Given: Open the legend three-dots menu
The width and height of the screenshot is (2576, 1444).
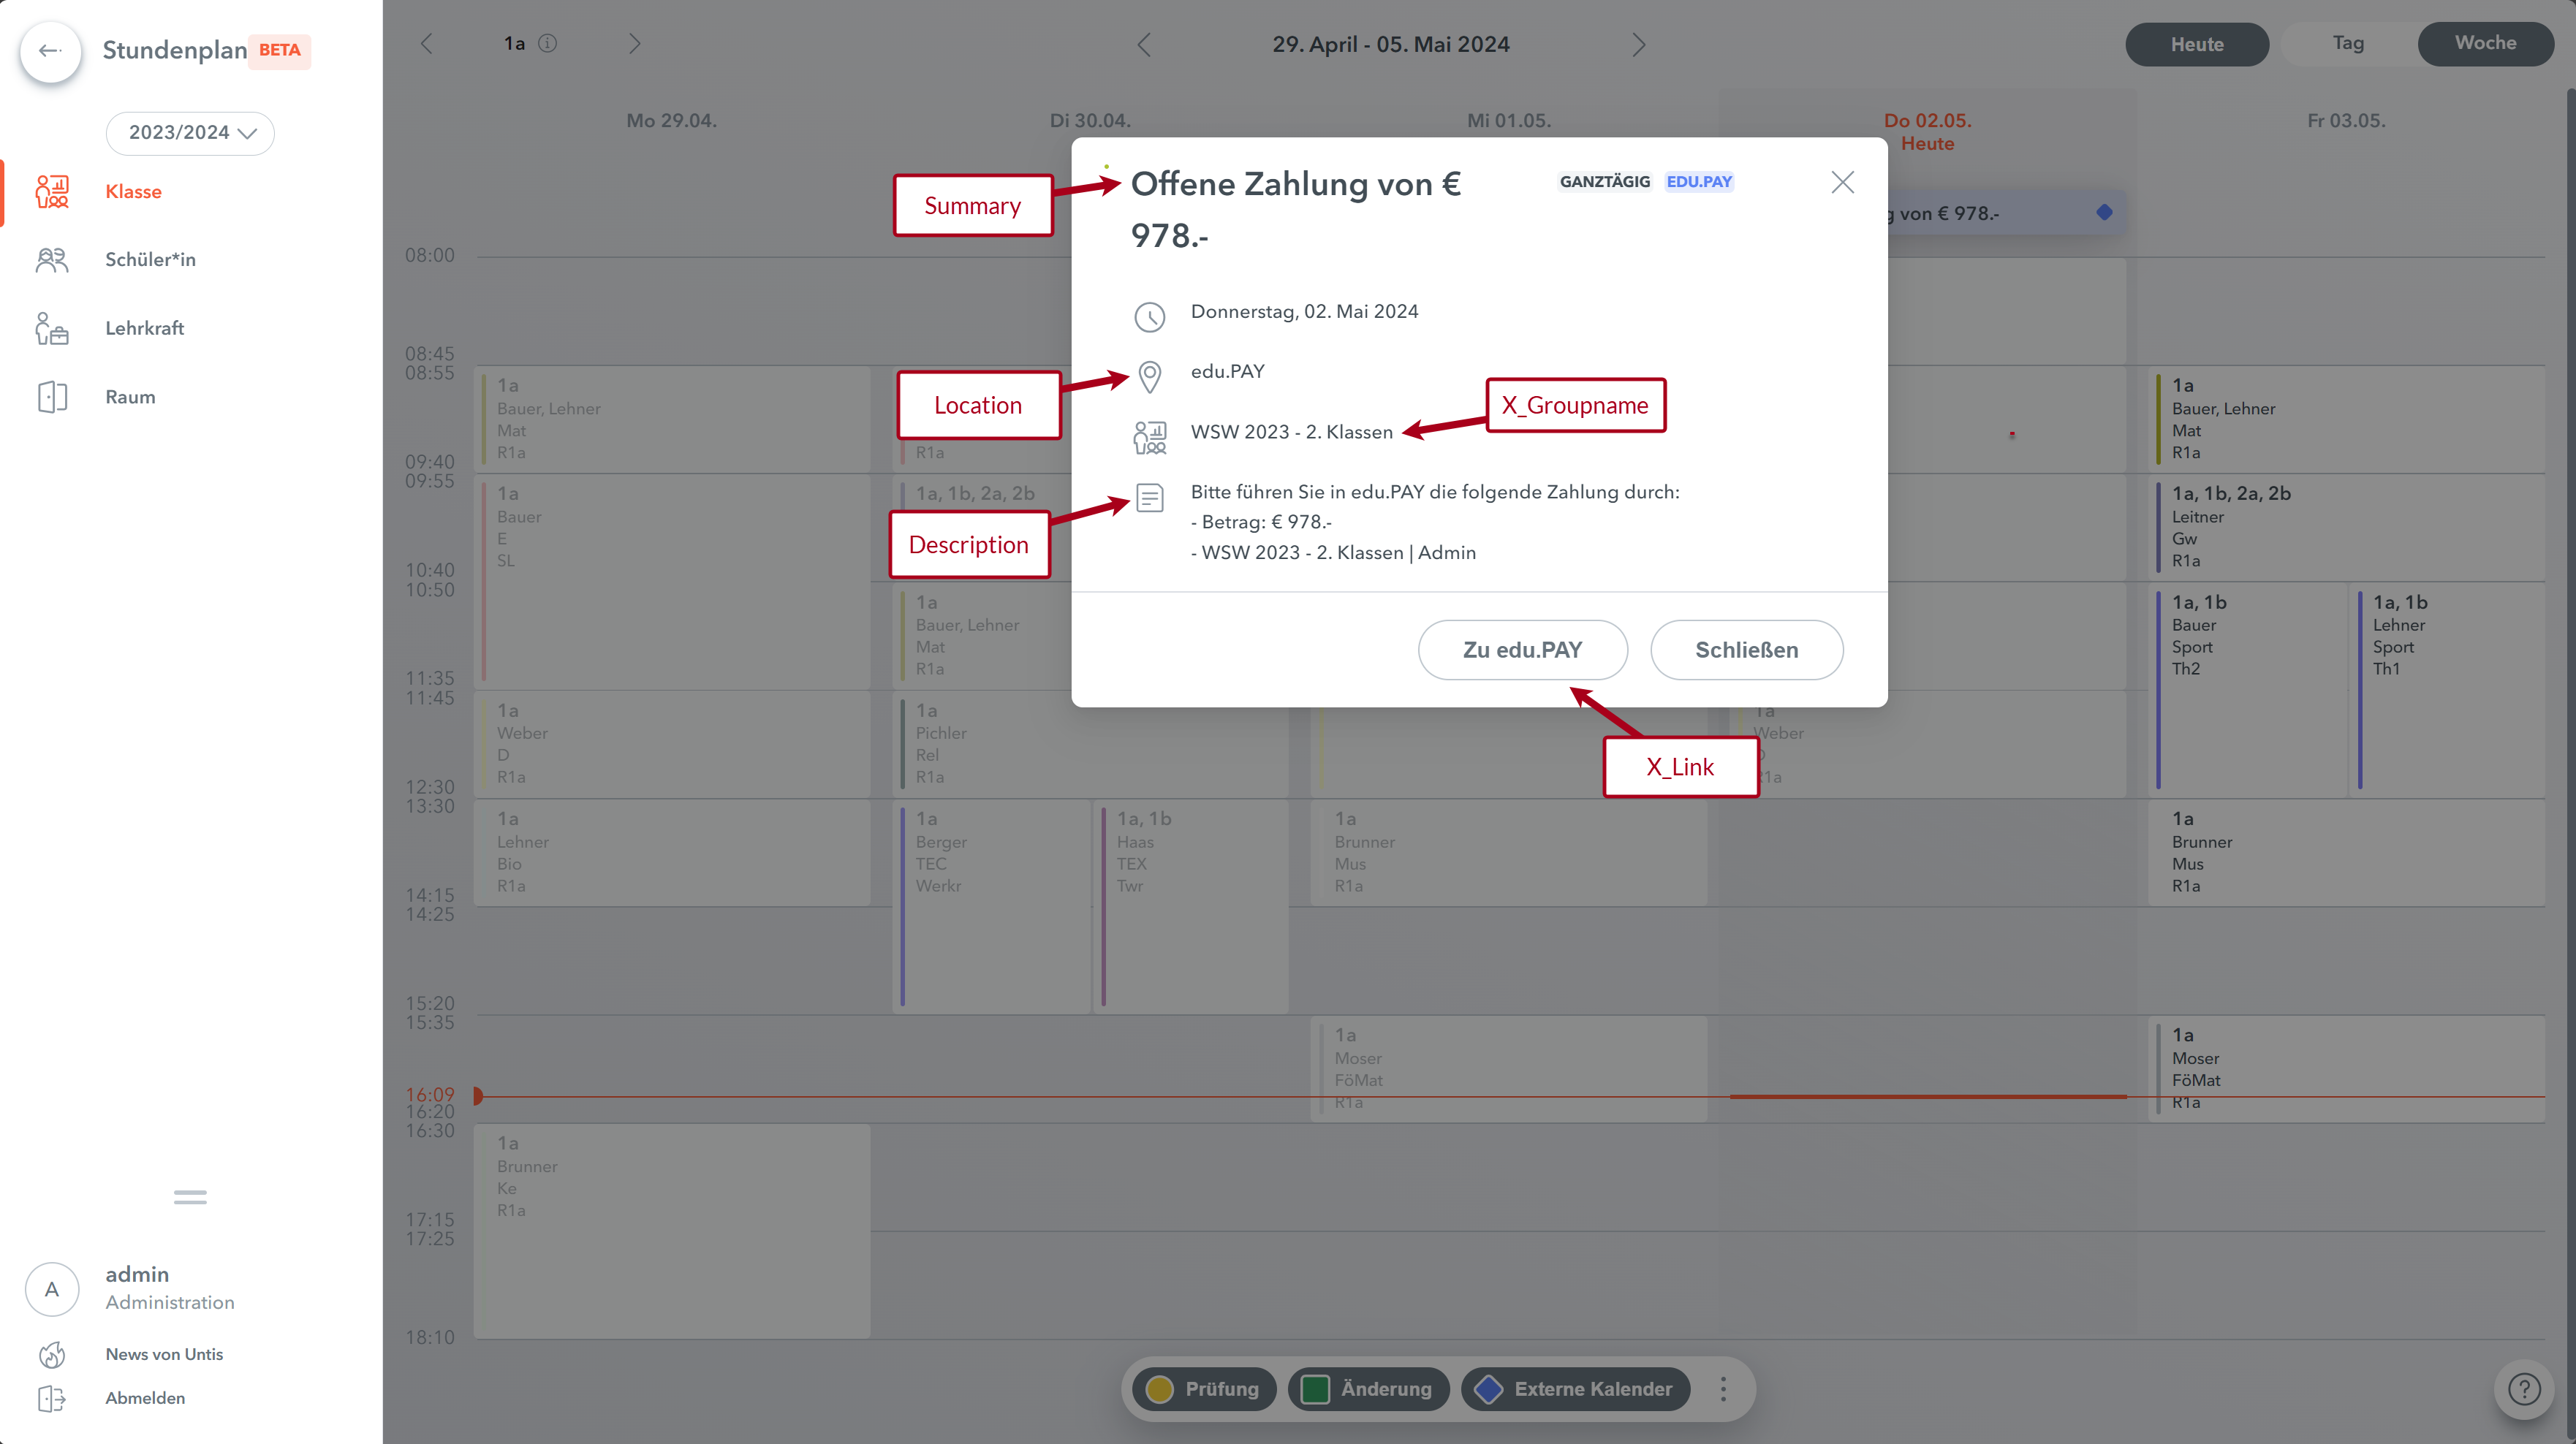Looking at the screenshot, I should coord(1722,1389).
